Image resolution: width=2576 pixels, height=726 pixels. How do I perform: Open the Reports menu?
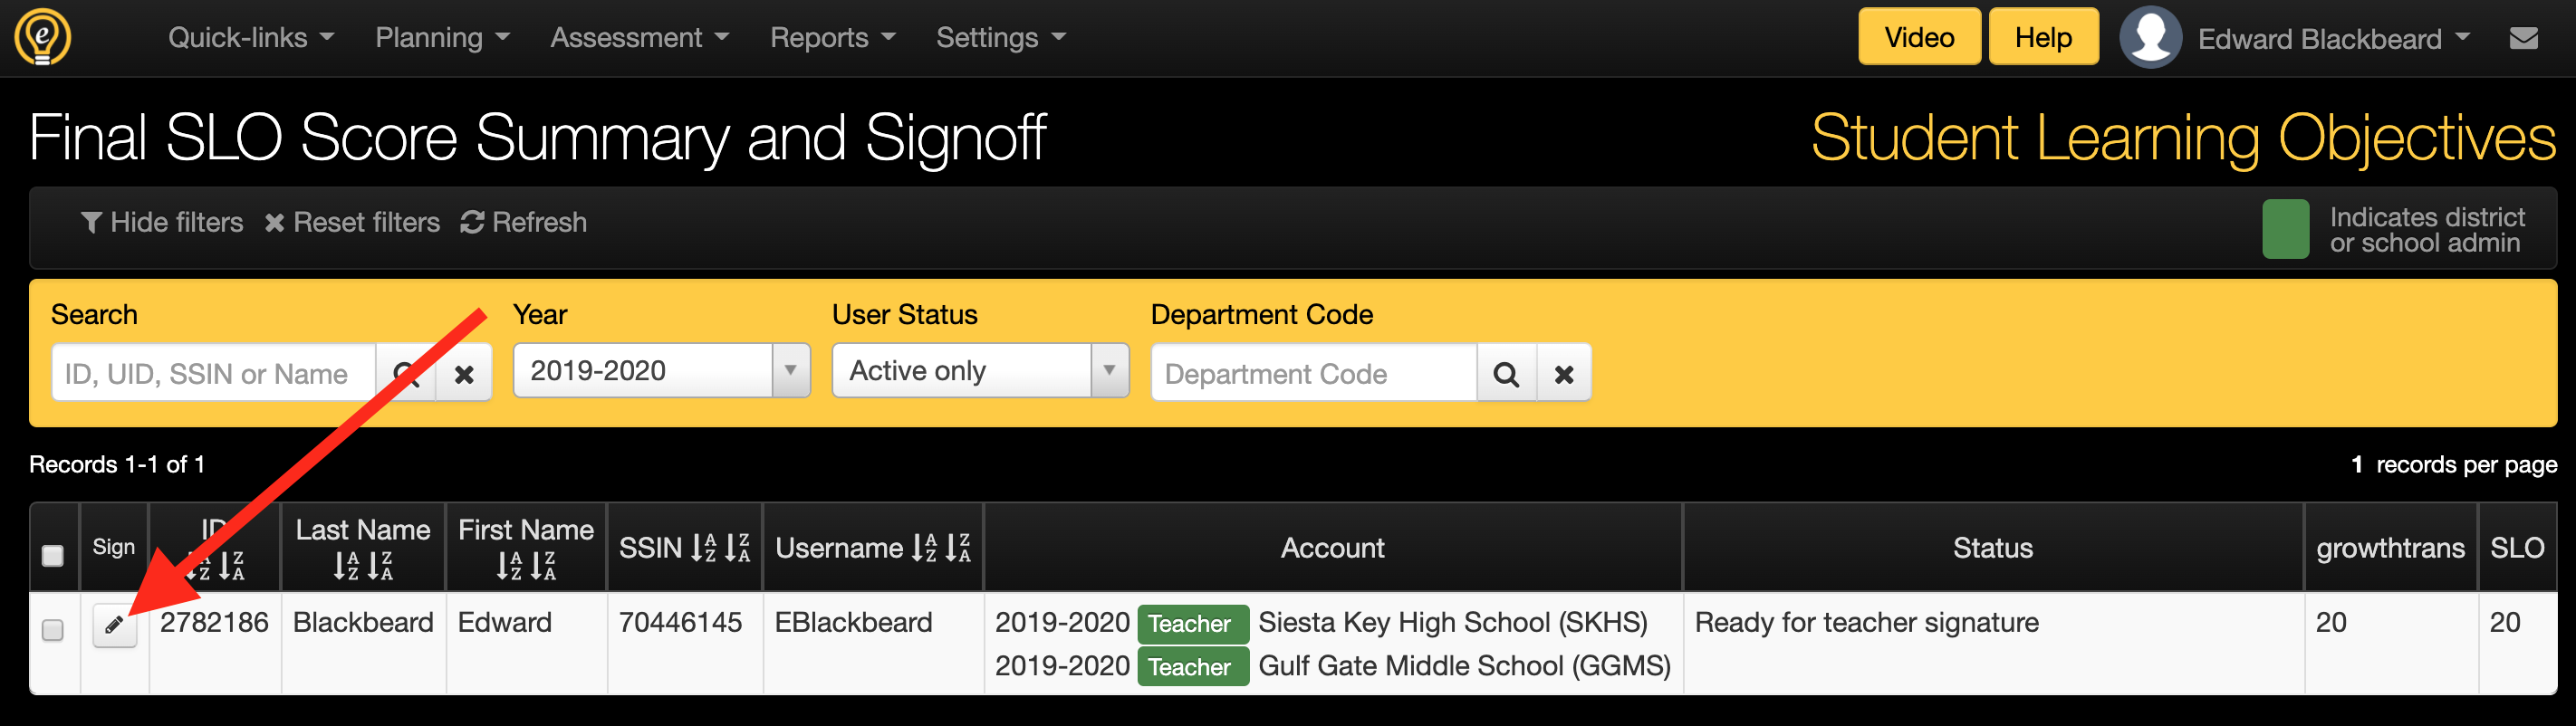(x=832, y=38)
